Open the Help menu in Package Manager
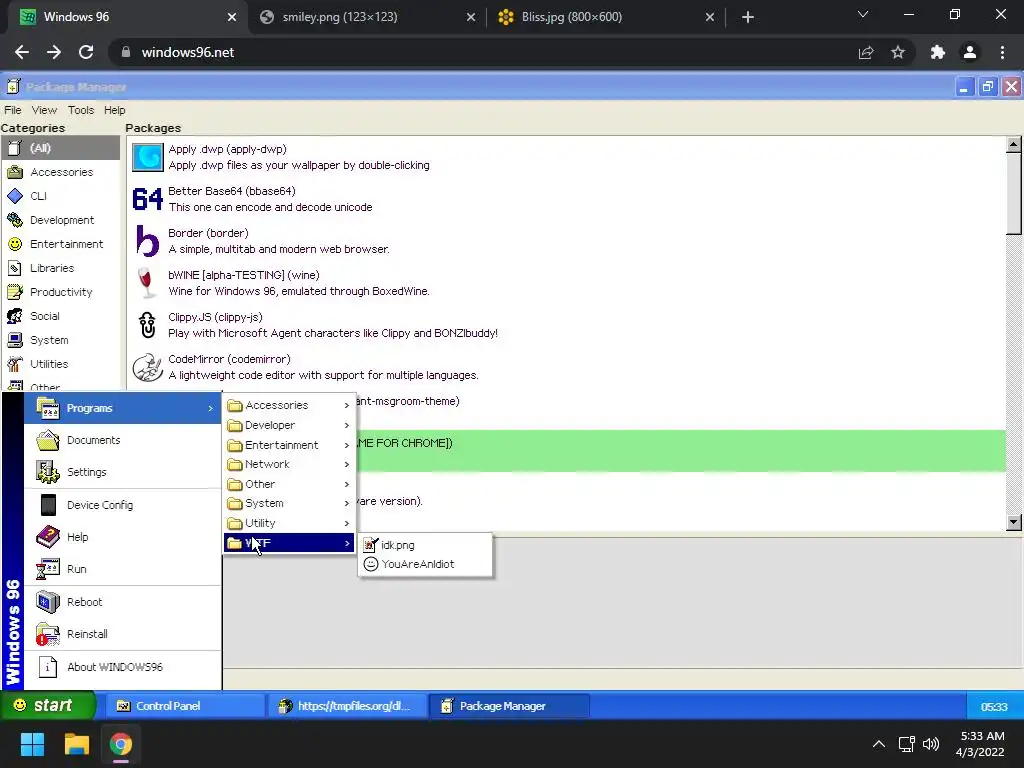Viewport: 1024px width, 768px height. pyautogui.click(x=114, y=110)
